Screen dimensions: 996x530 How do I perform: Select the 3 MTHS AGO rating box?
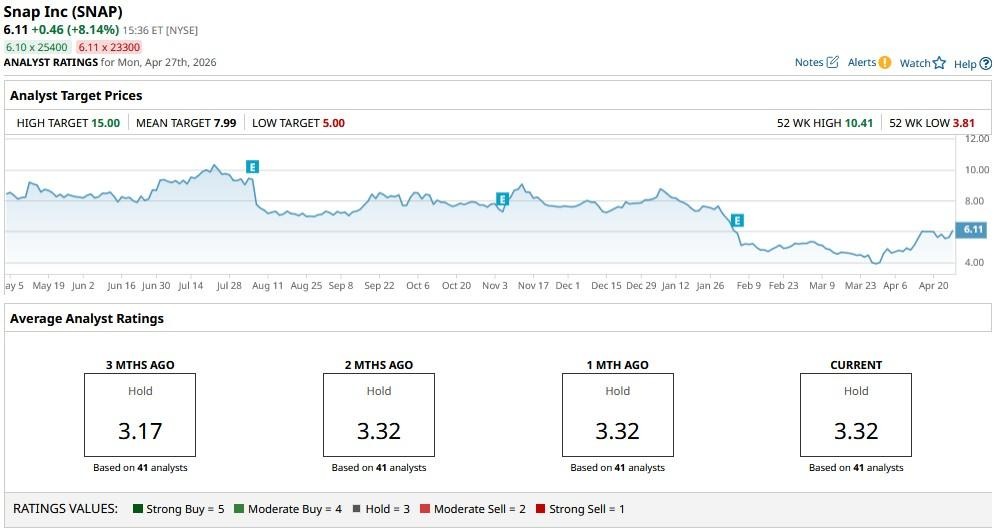(x=140, y=415)
